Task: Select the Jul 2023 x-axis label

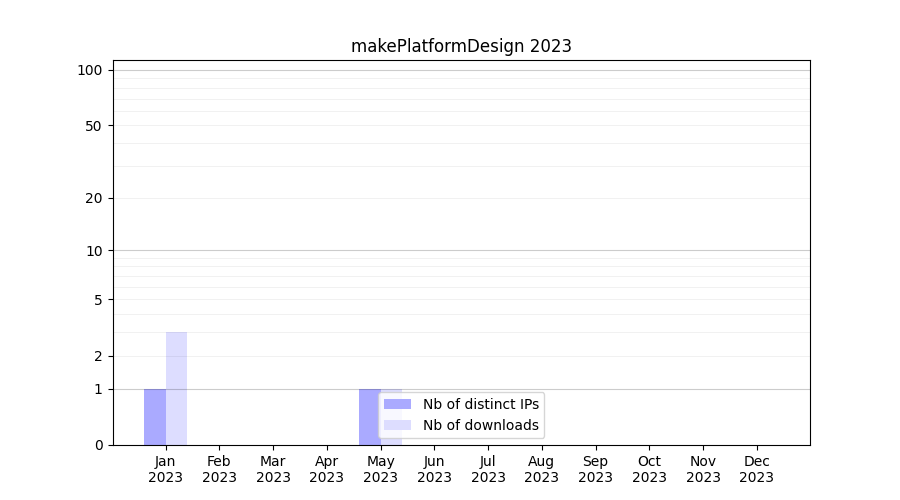Action: point(488,469)
